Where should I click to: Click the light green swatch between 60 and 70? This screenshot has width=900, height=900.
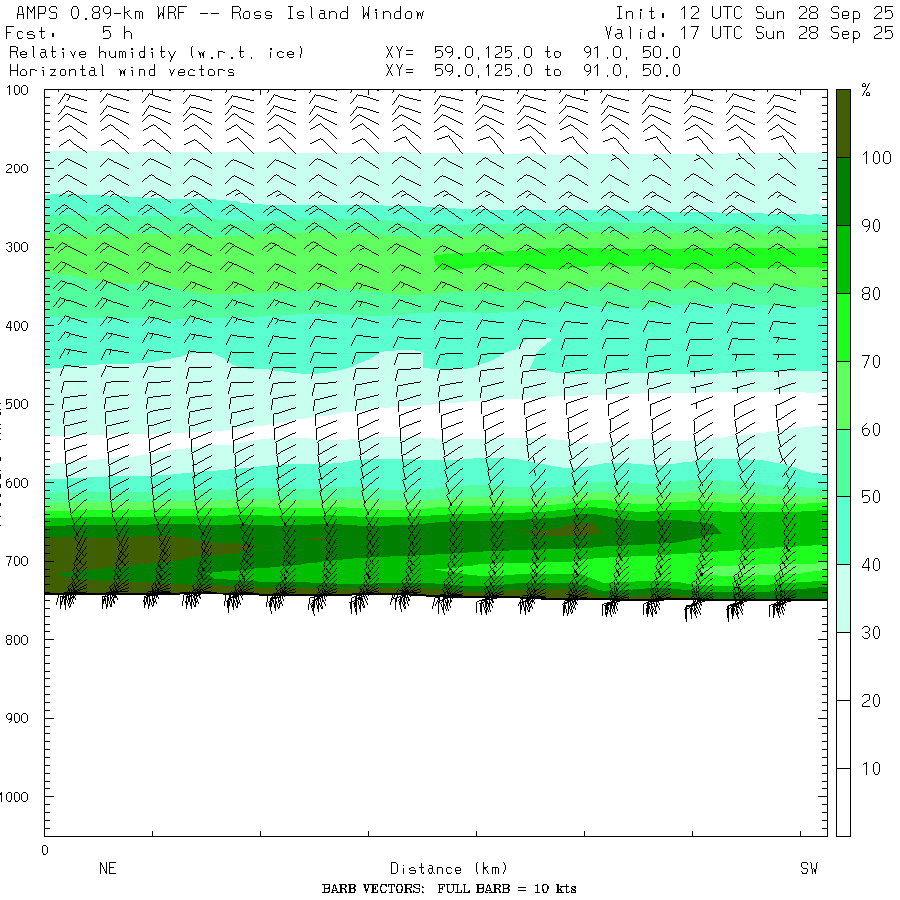[843, 395]
